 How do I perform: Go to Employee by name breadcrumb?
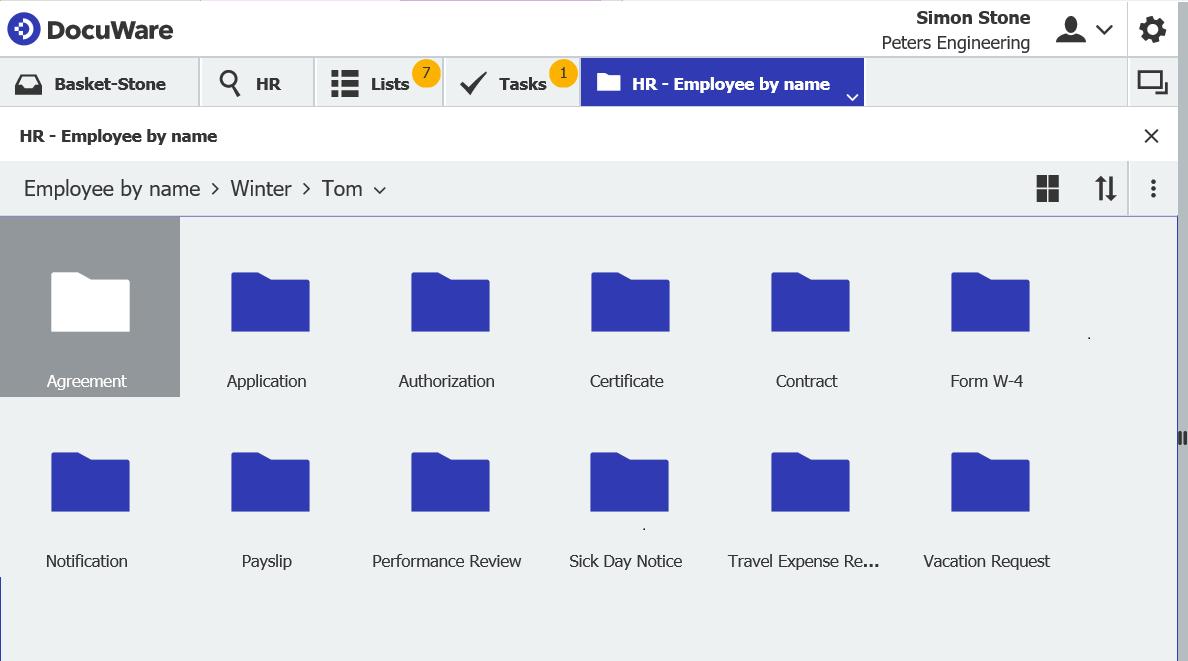112,189
